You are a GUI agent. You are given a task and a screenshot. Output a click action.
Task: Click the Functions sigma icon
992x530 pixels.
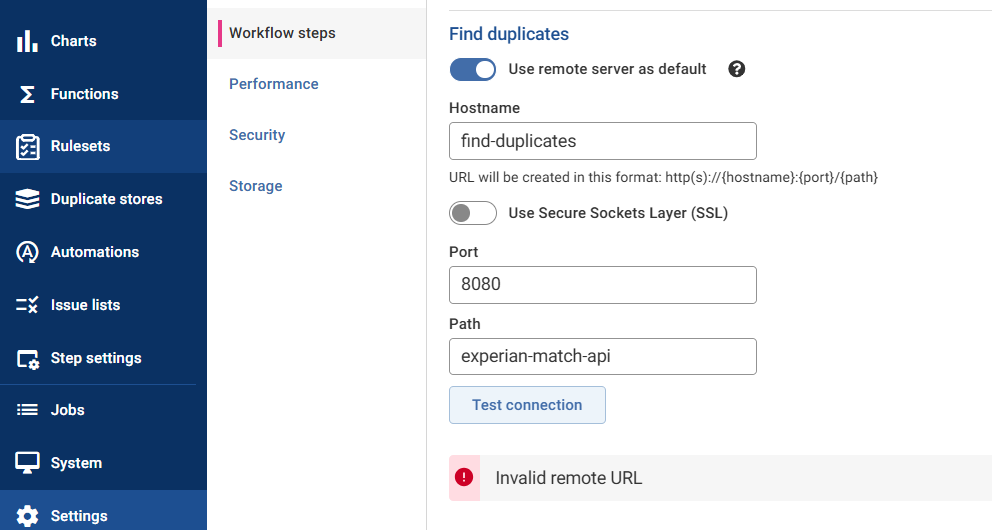27,94
